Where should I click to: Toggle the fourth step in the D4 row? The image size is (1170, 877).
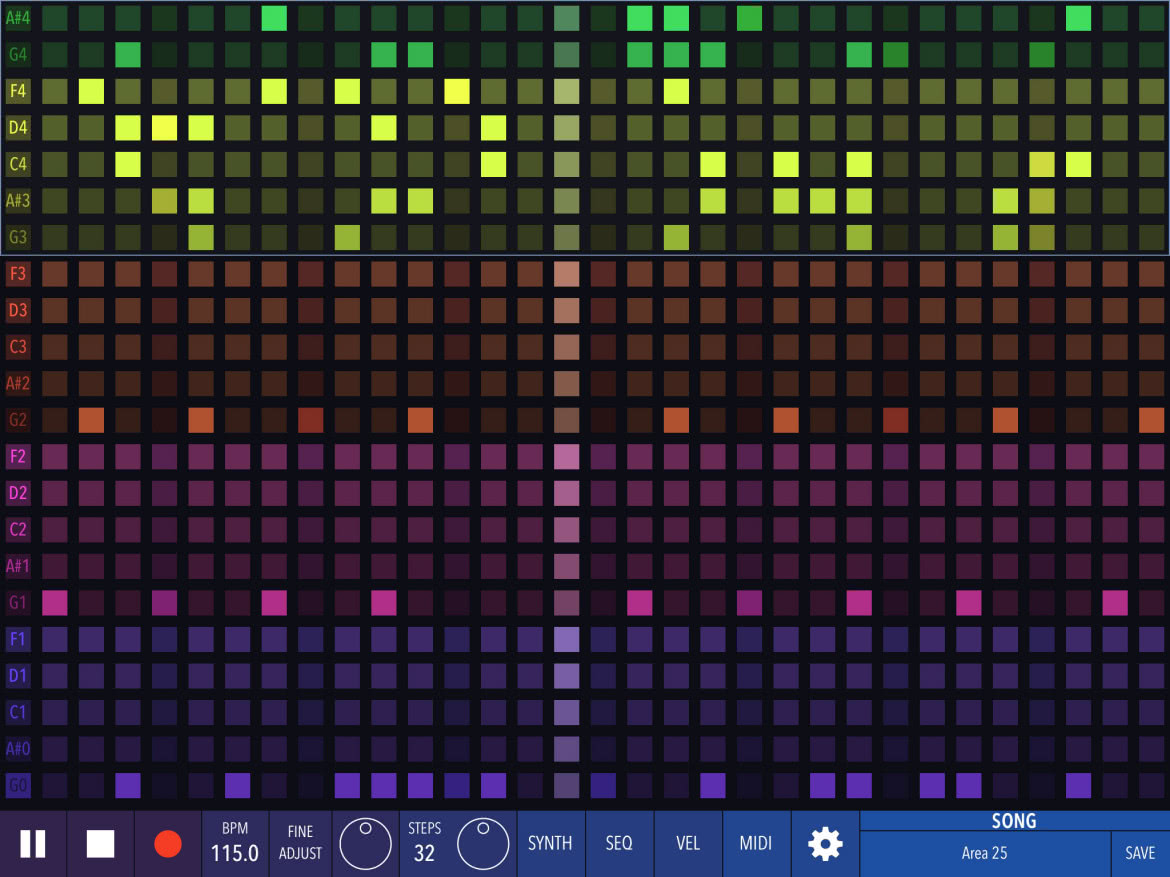click(x=164, y=128)
